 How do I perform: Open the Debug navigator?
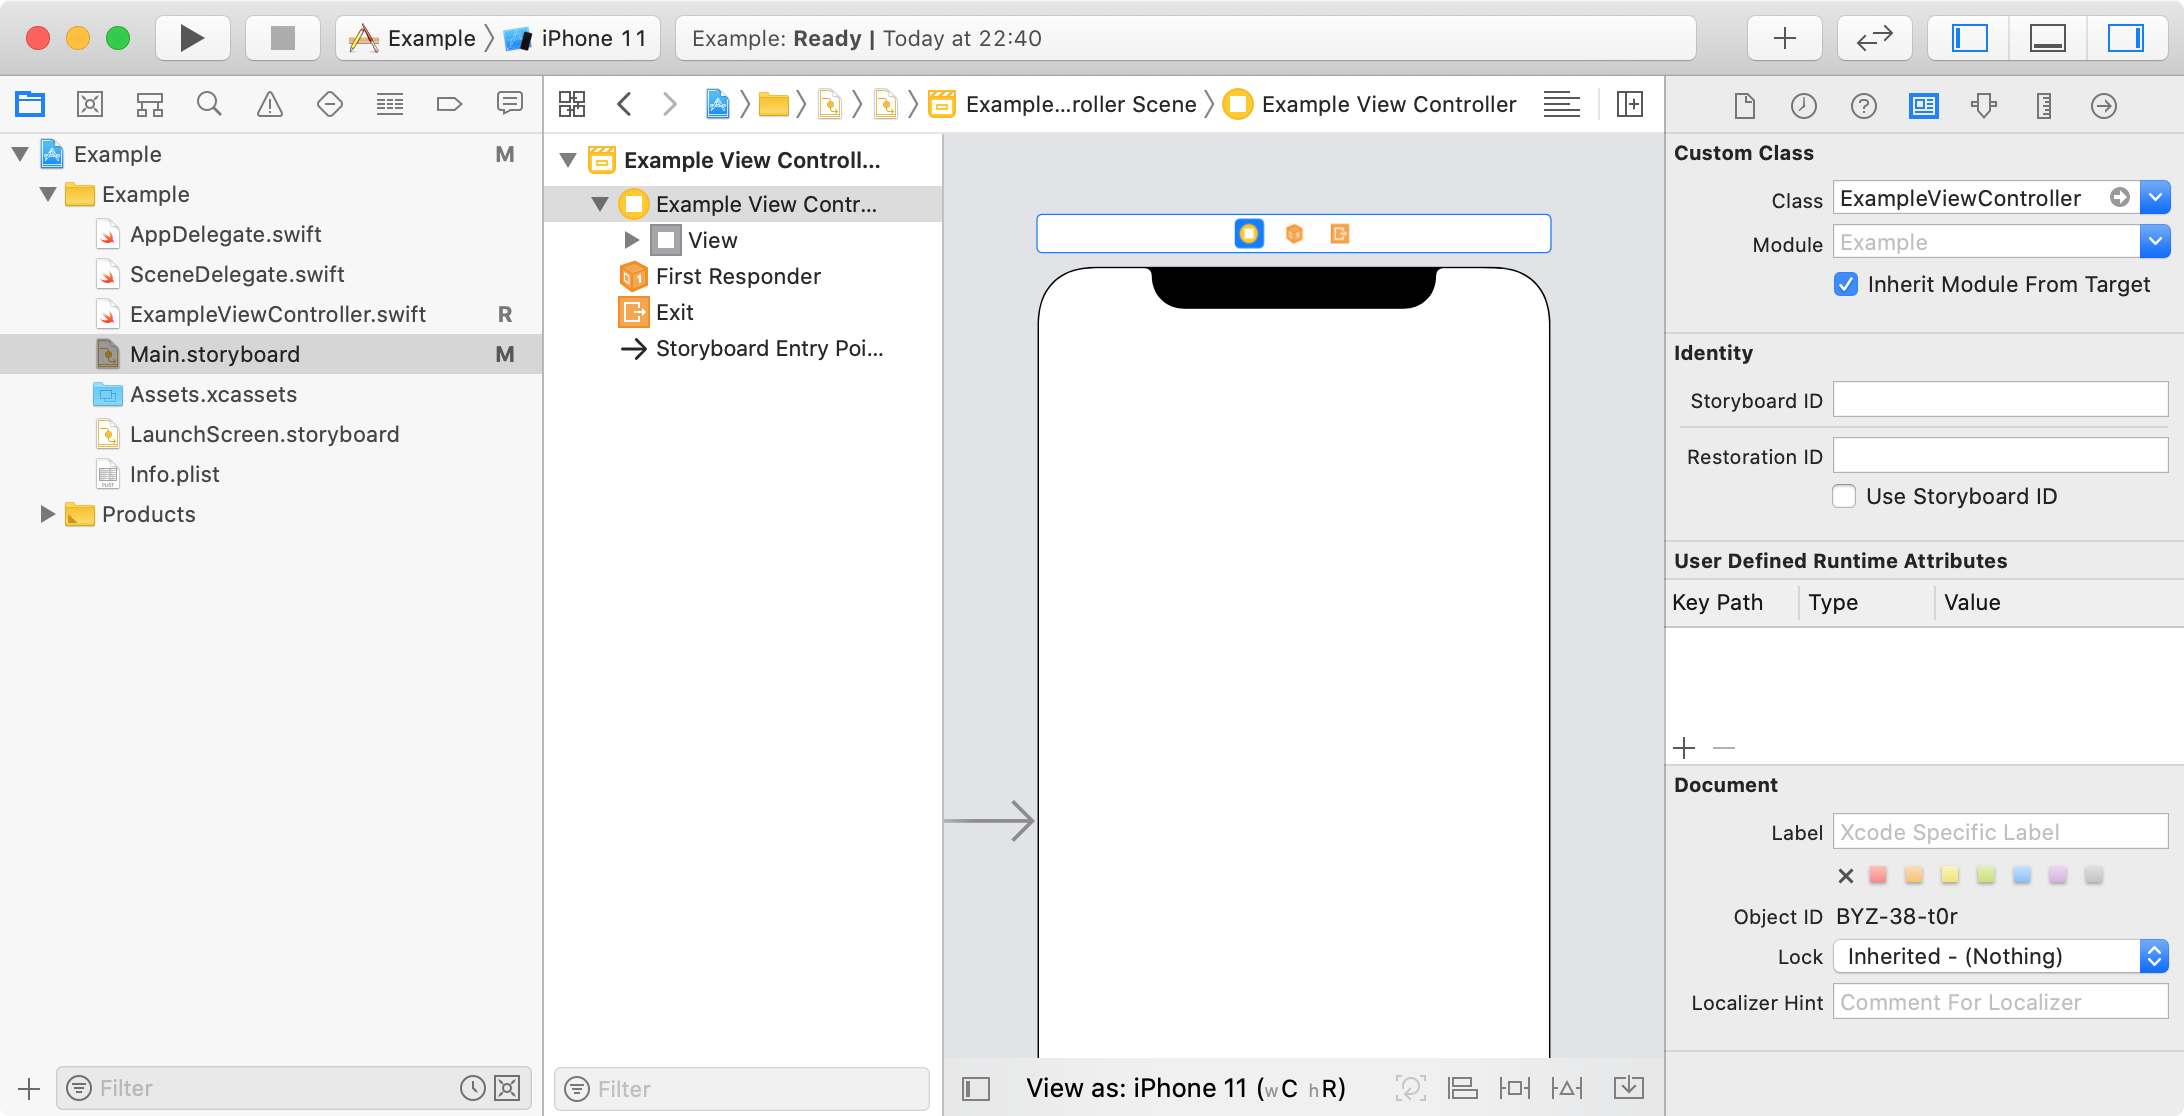click(x=390, y=104)
